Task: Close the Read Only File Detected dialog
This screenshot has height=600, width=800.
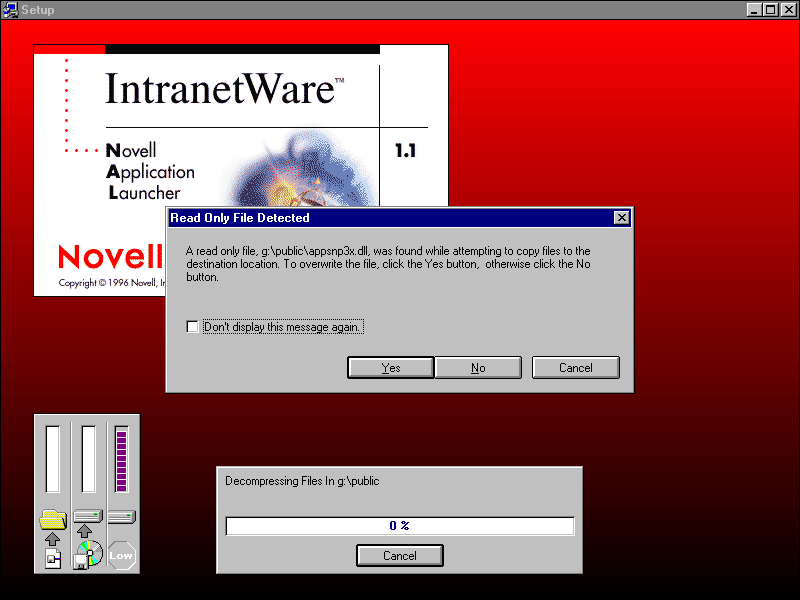Action: click(x=621, y=218)
